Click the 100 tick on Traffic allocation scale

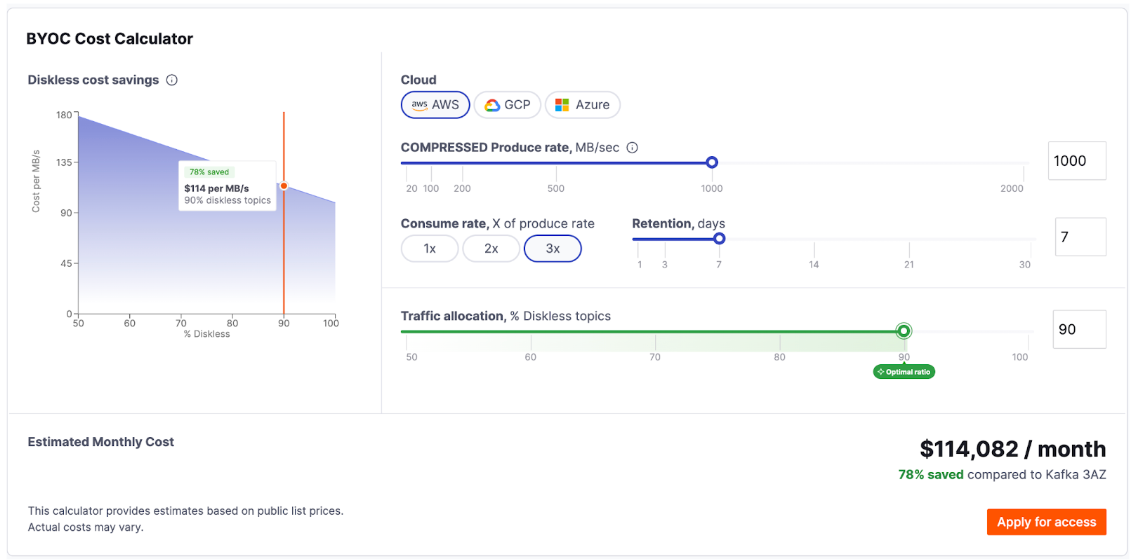1019,357
